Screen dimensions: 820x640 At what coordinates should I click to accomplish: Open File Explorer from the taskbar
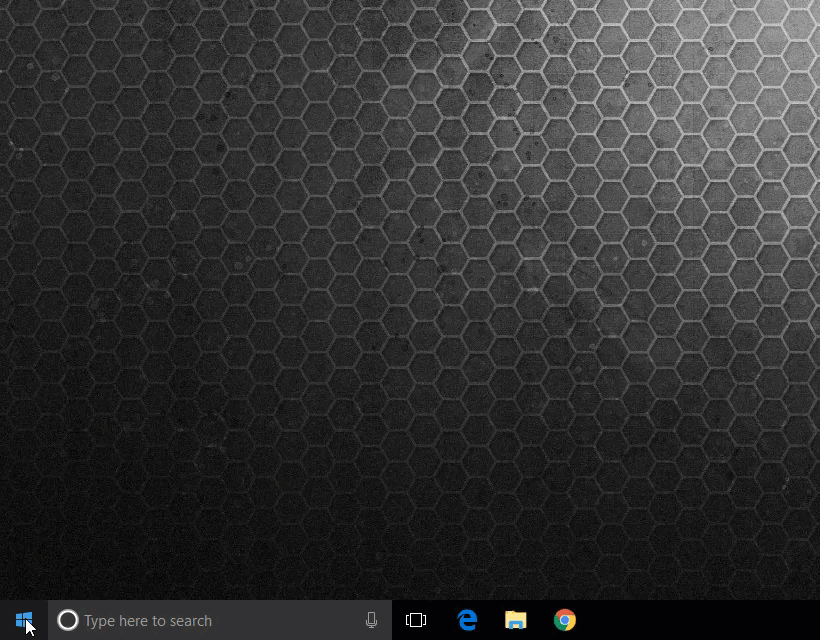click(x=515, y=620)
